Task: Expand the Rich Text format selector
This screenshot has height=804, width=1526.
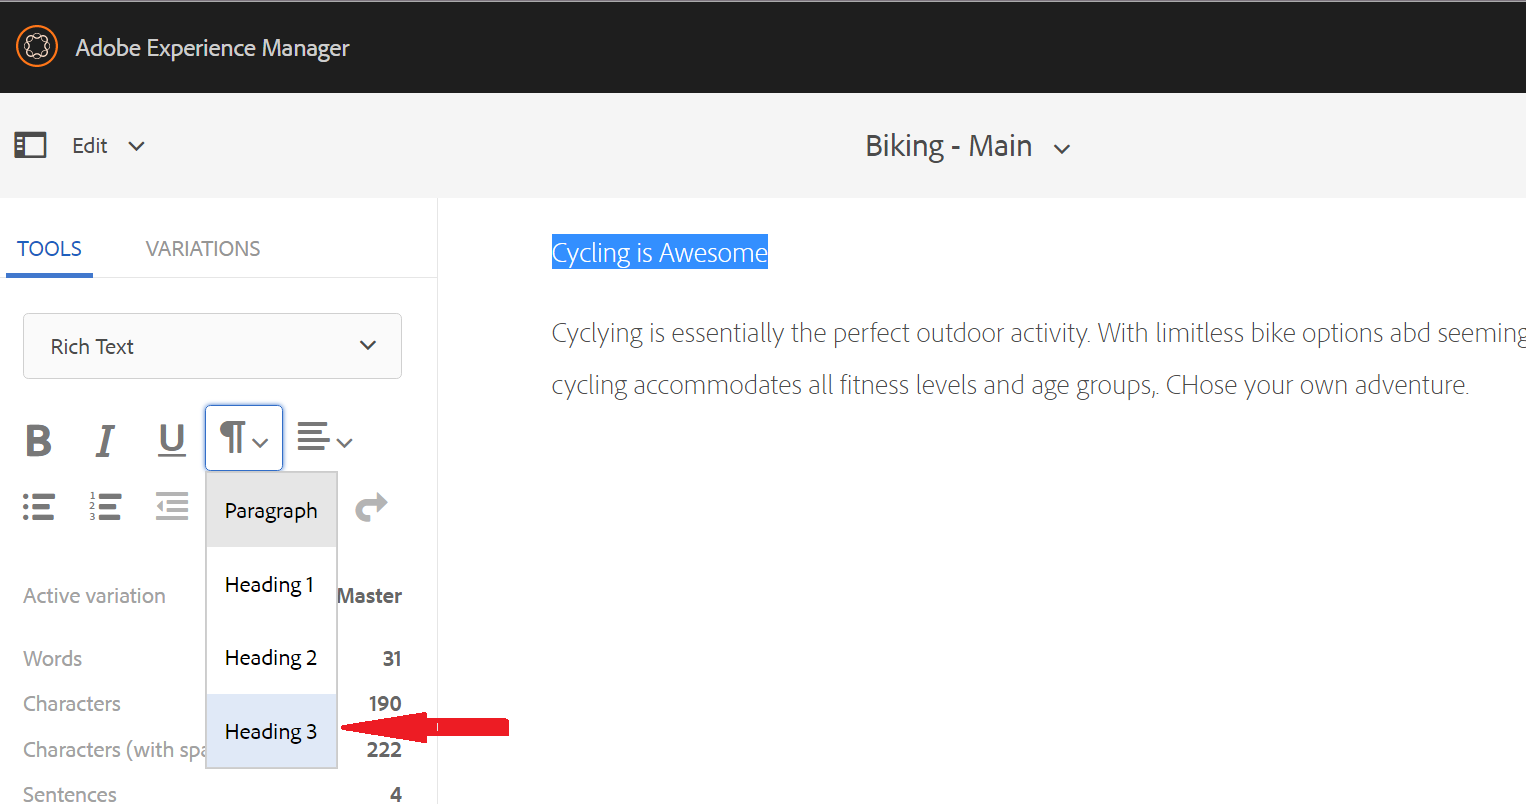Action: point(212,346)
